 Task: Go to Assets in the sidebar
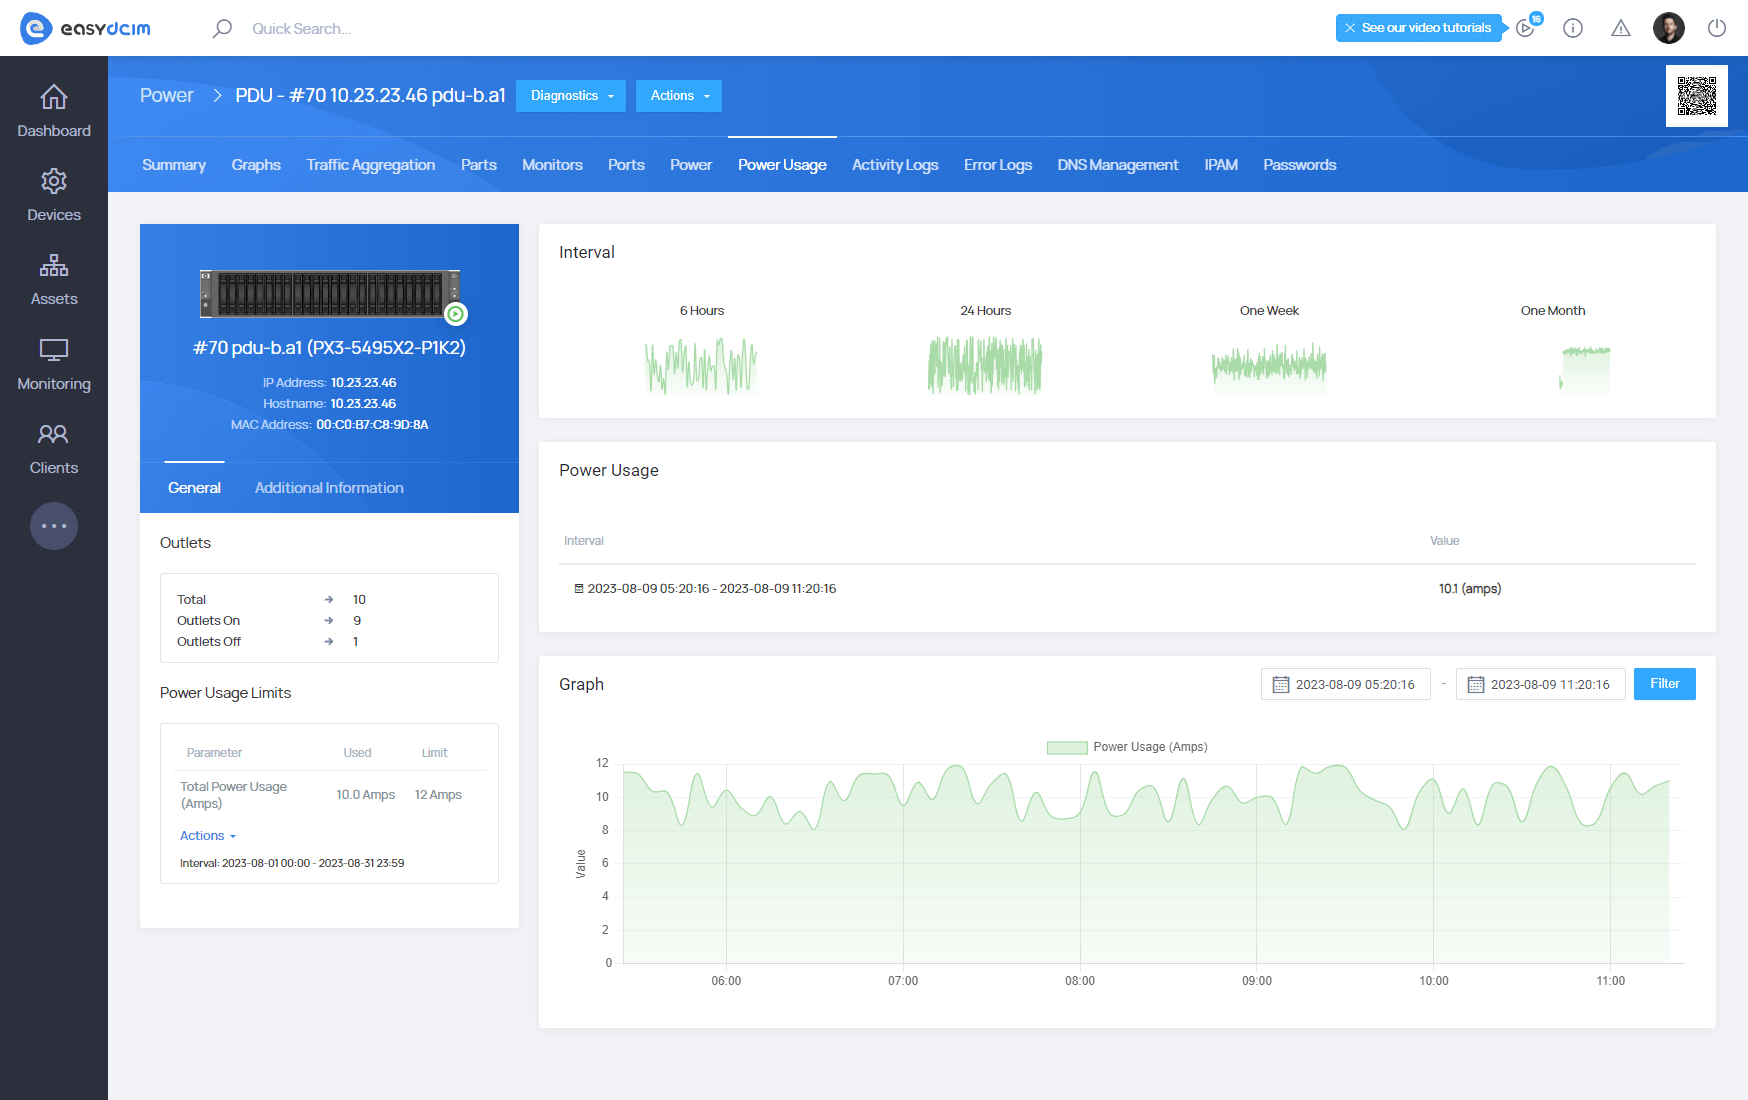54,266
